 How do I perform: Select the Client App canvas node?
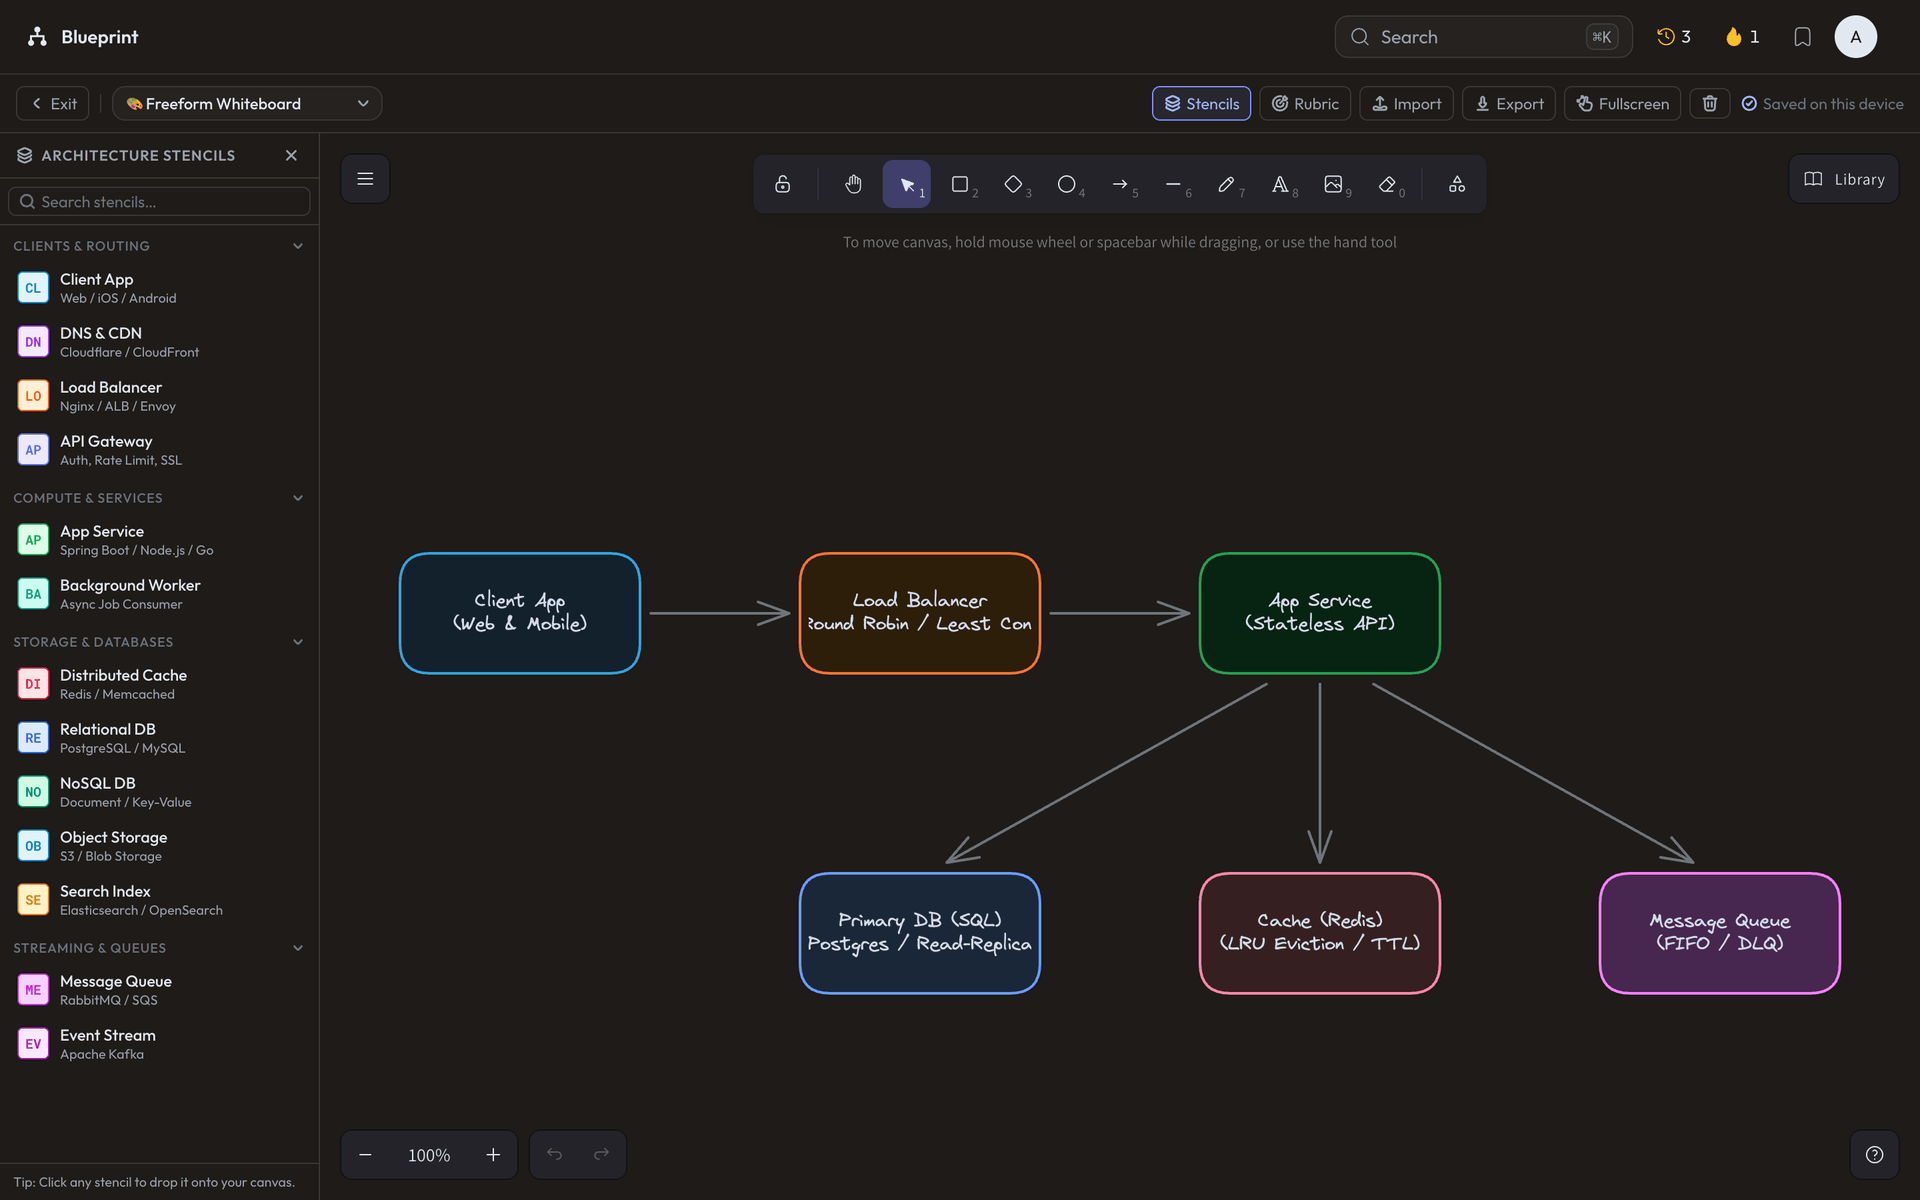coord(520,613)
